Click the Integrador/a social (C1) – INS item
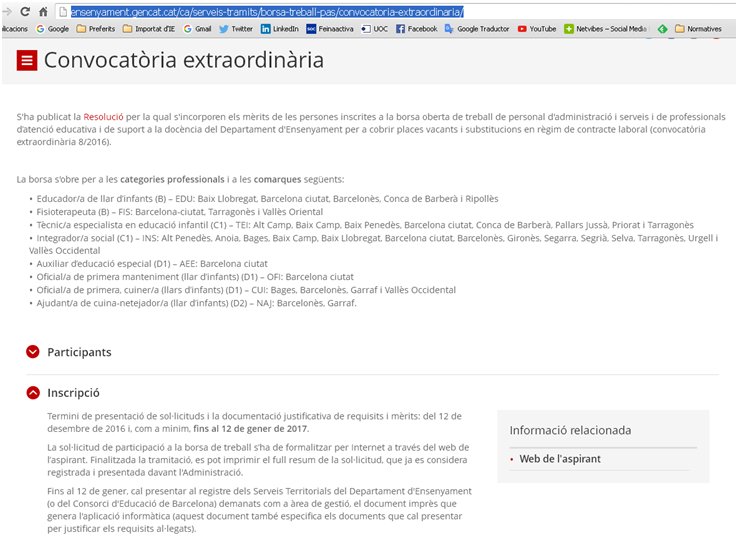 tap(374, 244)
